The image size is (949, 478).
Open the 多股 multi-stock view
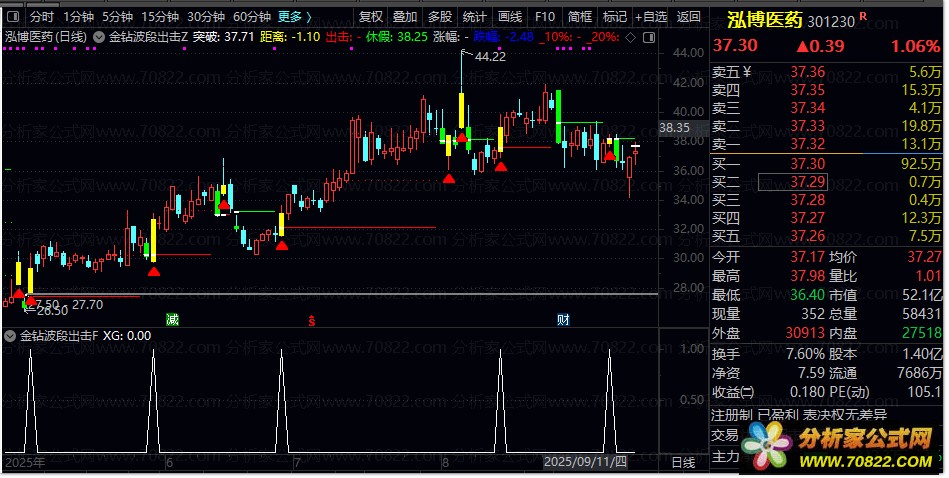click(x=440, y=17)
